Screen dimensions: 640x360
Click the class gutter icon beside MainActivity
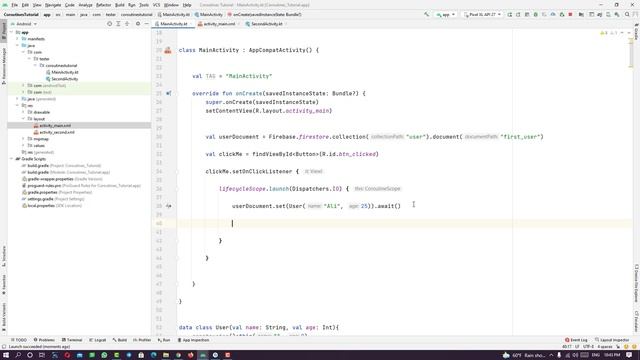click(168, 50)
